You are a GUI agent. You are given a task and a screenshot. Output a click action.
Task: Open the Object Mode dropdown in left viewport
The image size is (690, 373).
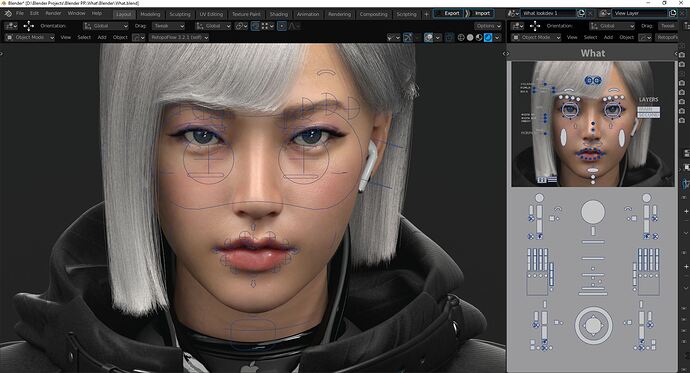pos(30,37)
